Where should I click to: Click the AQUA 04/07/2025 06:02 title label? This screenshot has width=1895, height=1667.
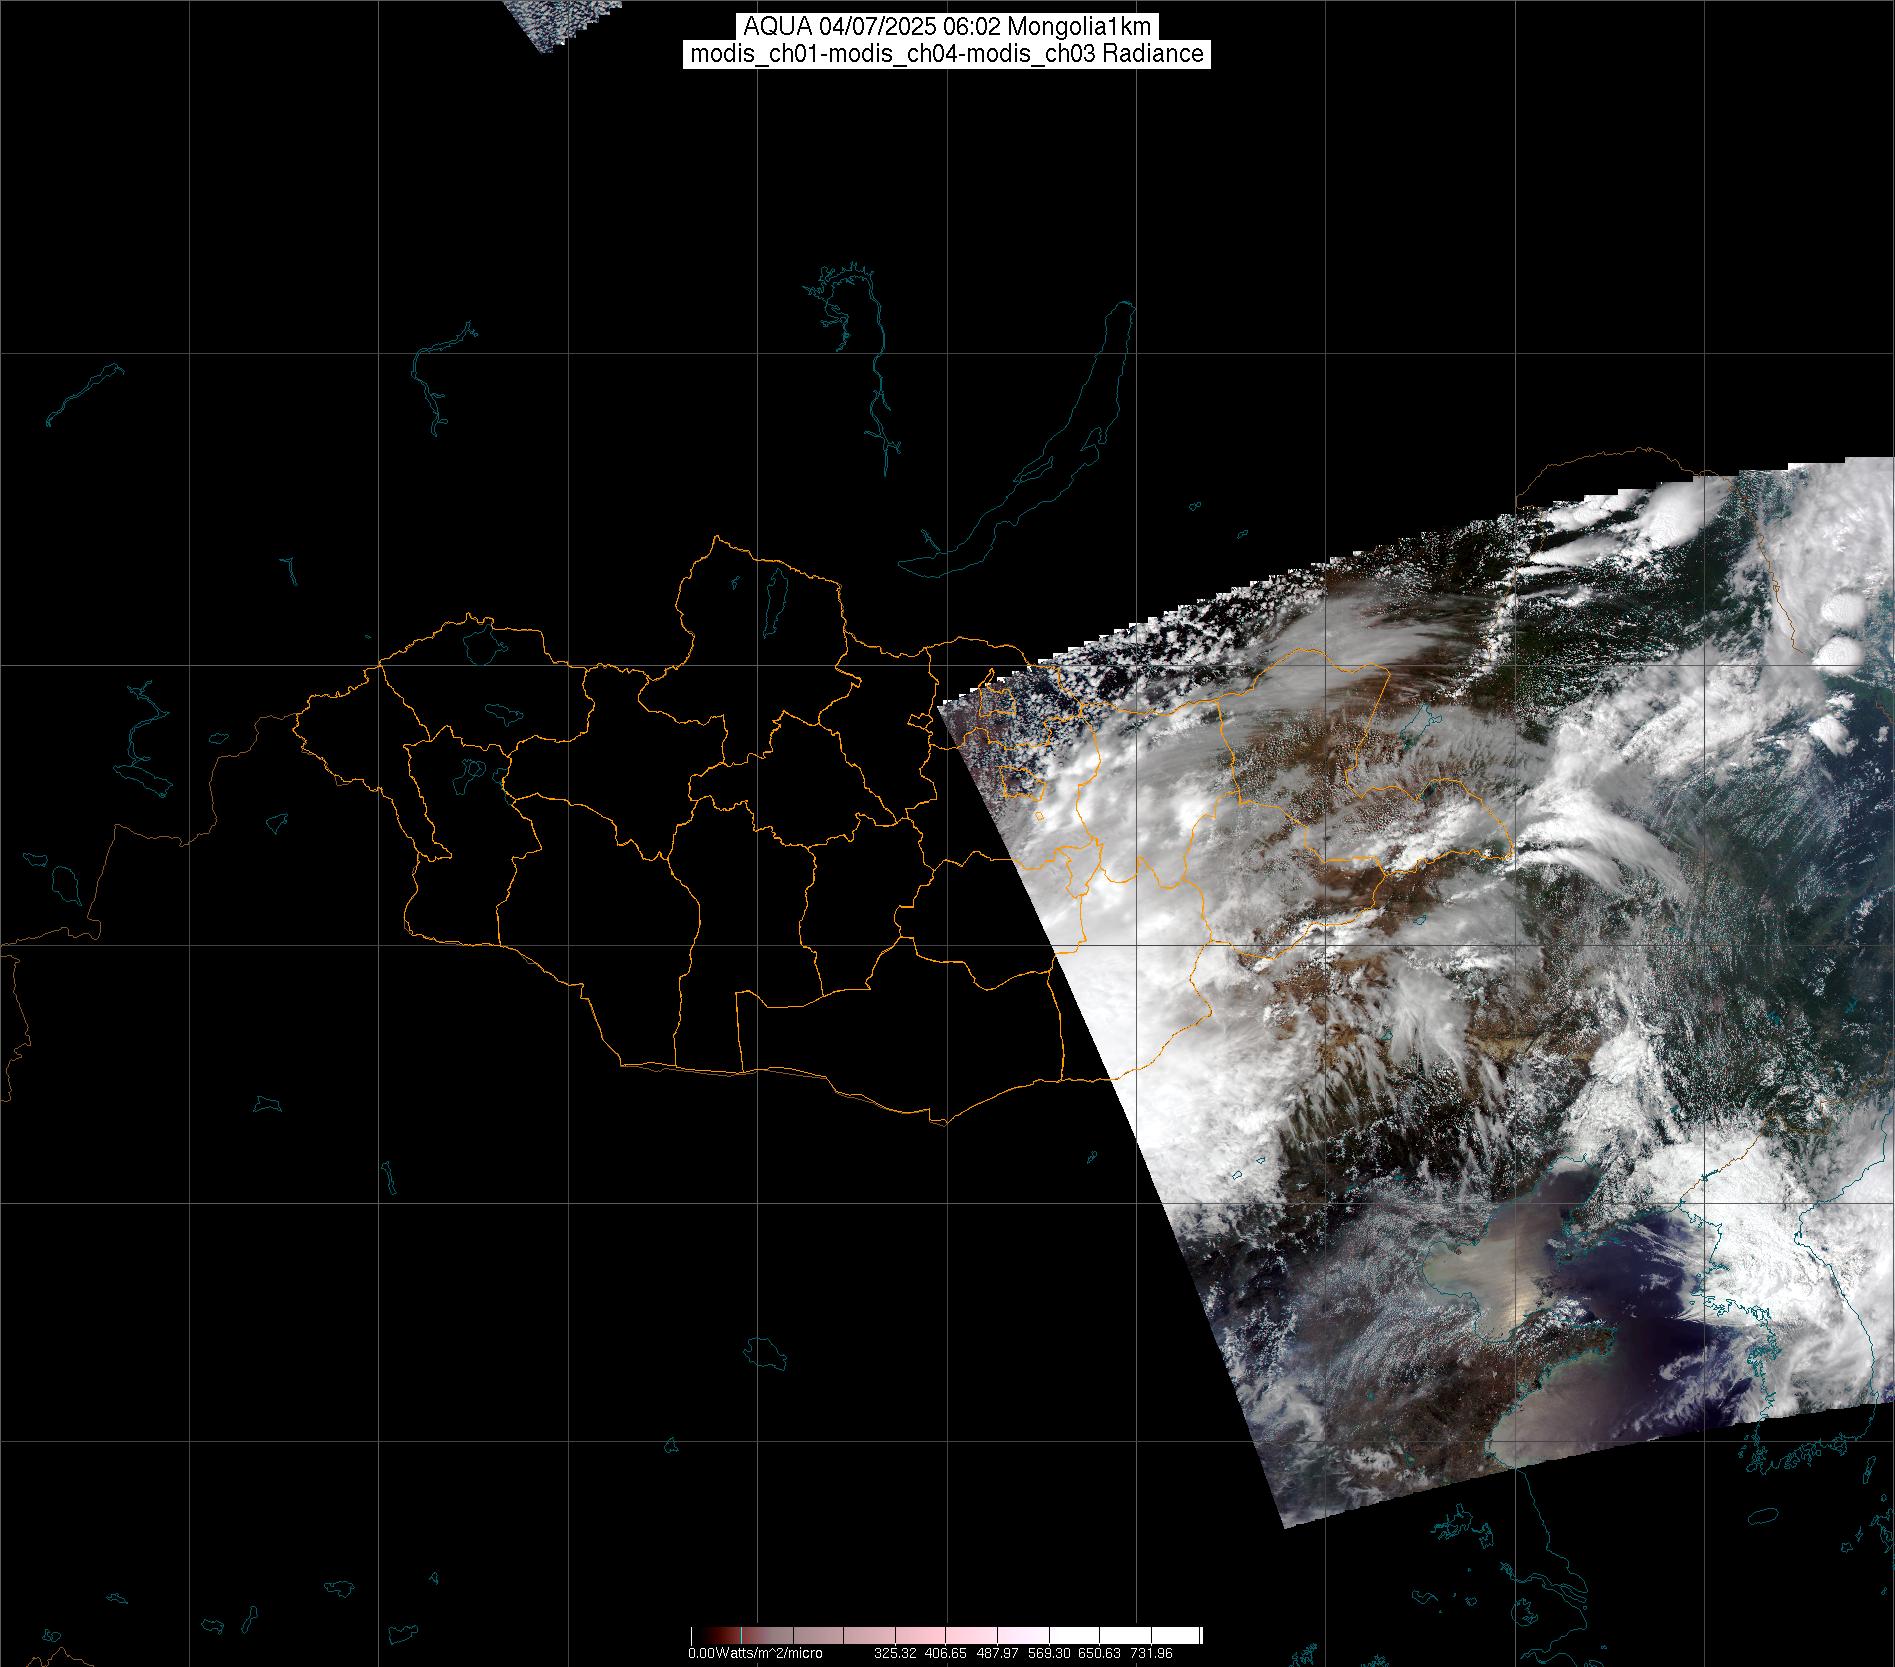click(946, 26)
